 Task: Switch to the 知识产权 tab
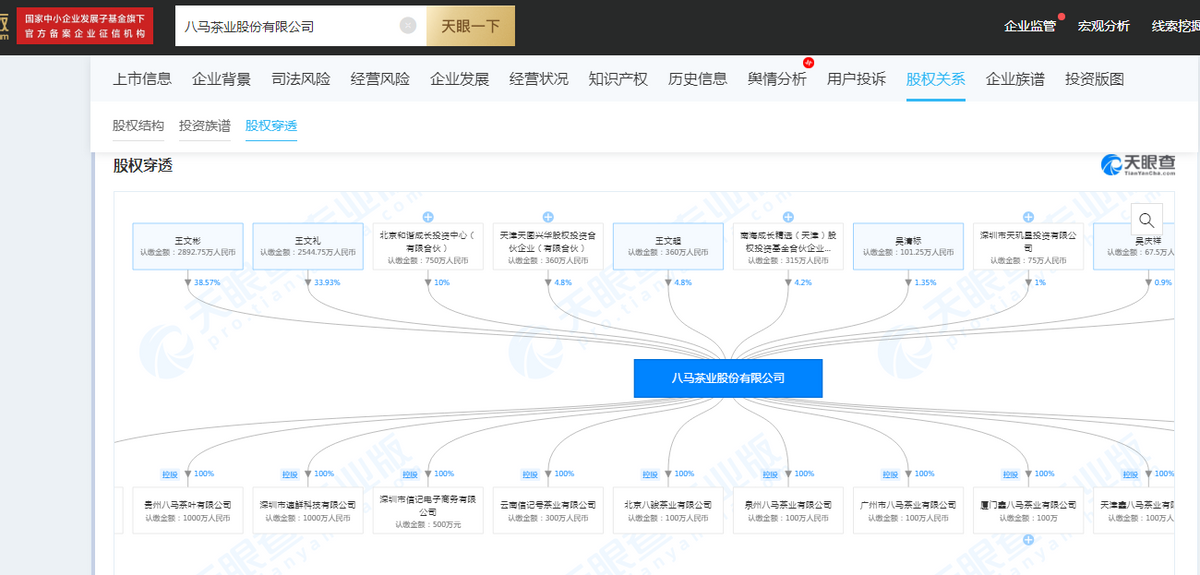tap(618, 79)
